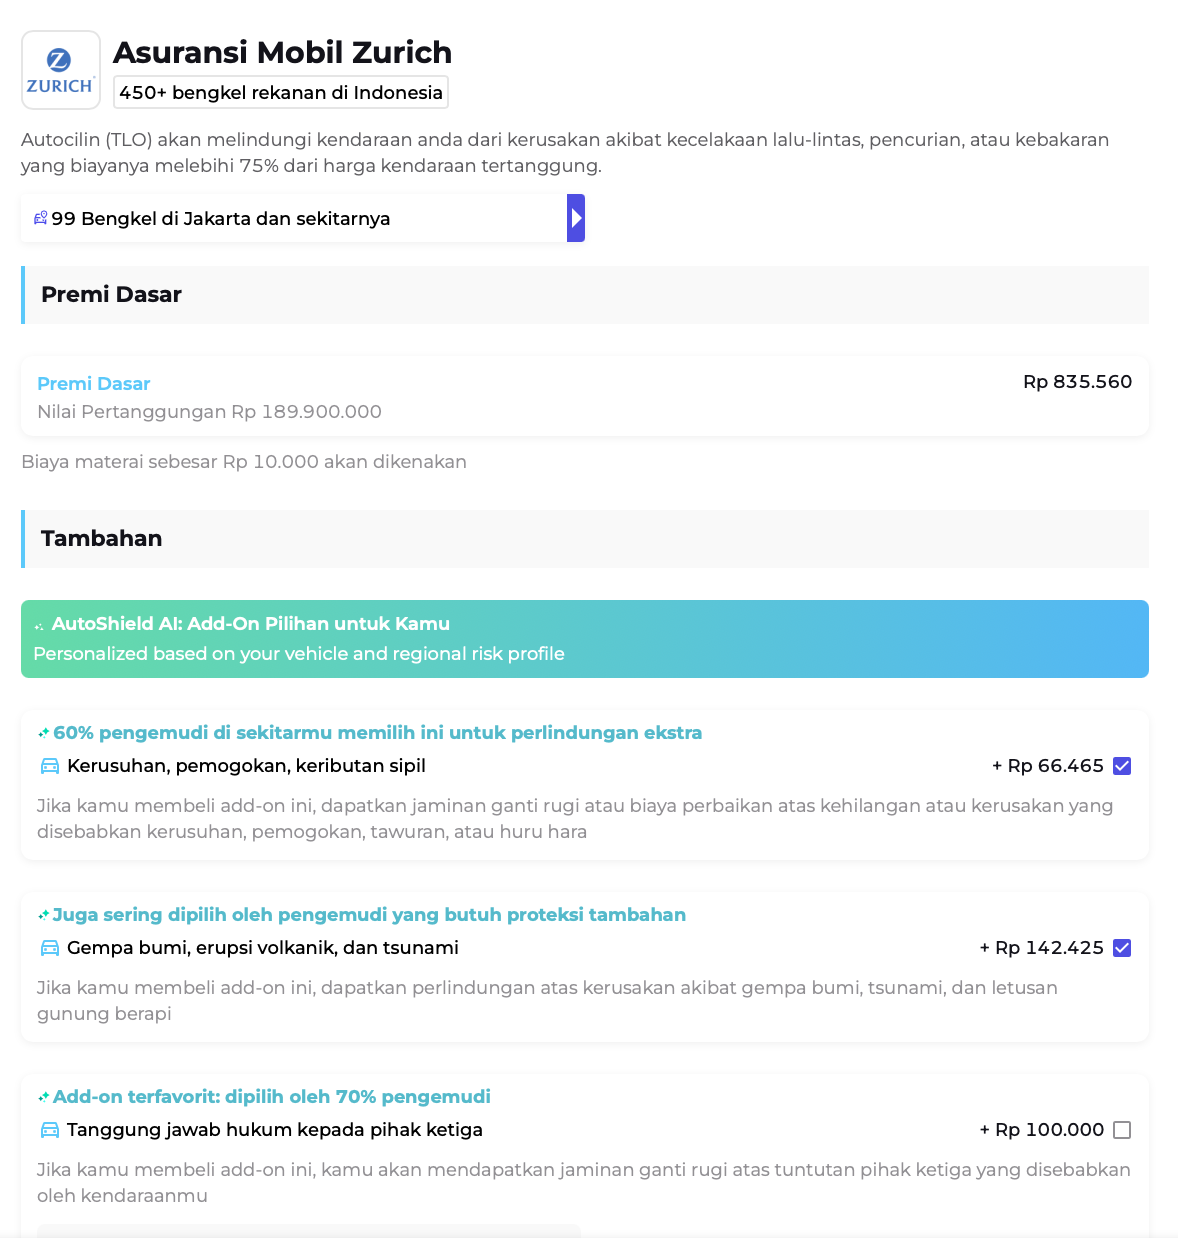Click sparkle icon beside Juga sering dipilih
The height and width of the screenshot is (1238, 1178).
[44, 915]
